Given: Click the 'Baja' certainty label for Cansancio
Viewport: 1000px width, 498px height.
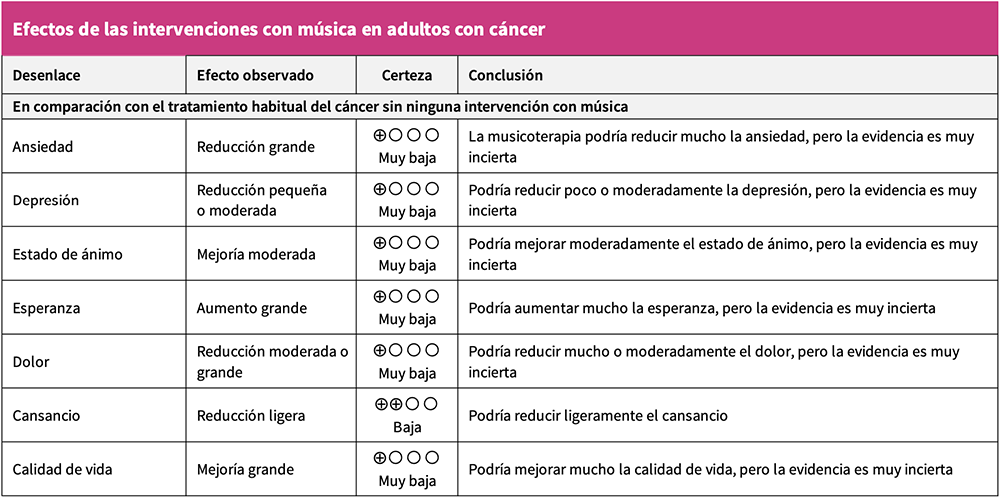Looking at the screenshot, I should [407, 427].
